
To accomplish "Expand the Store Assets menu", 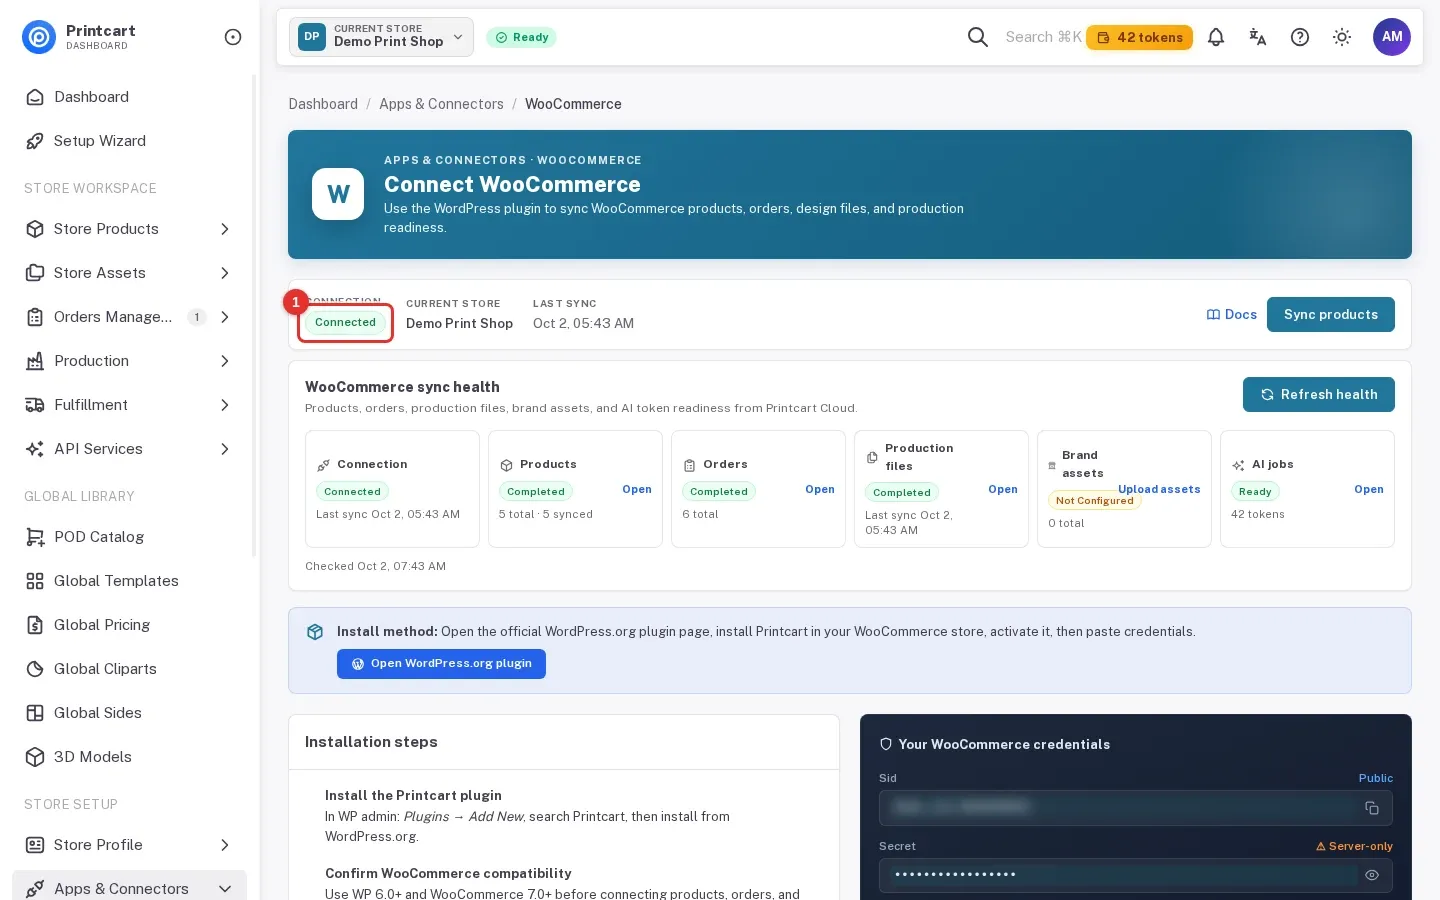I will [129, 273].
